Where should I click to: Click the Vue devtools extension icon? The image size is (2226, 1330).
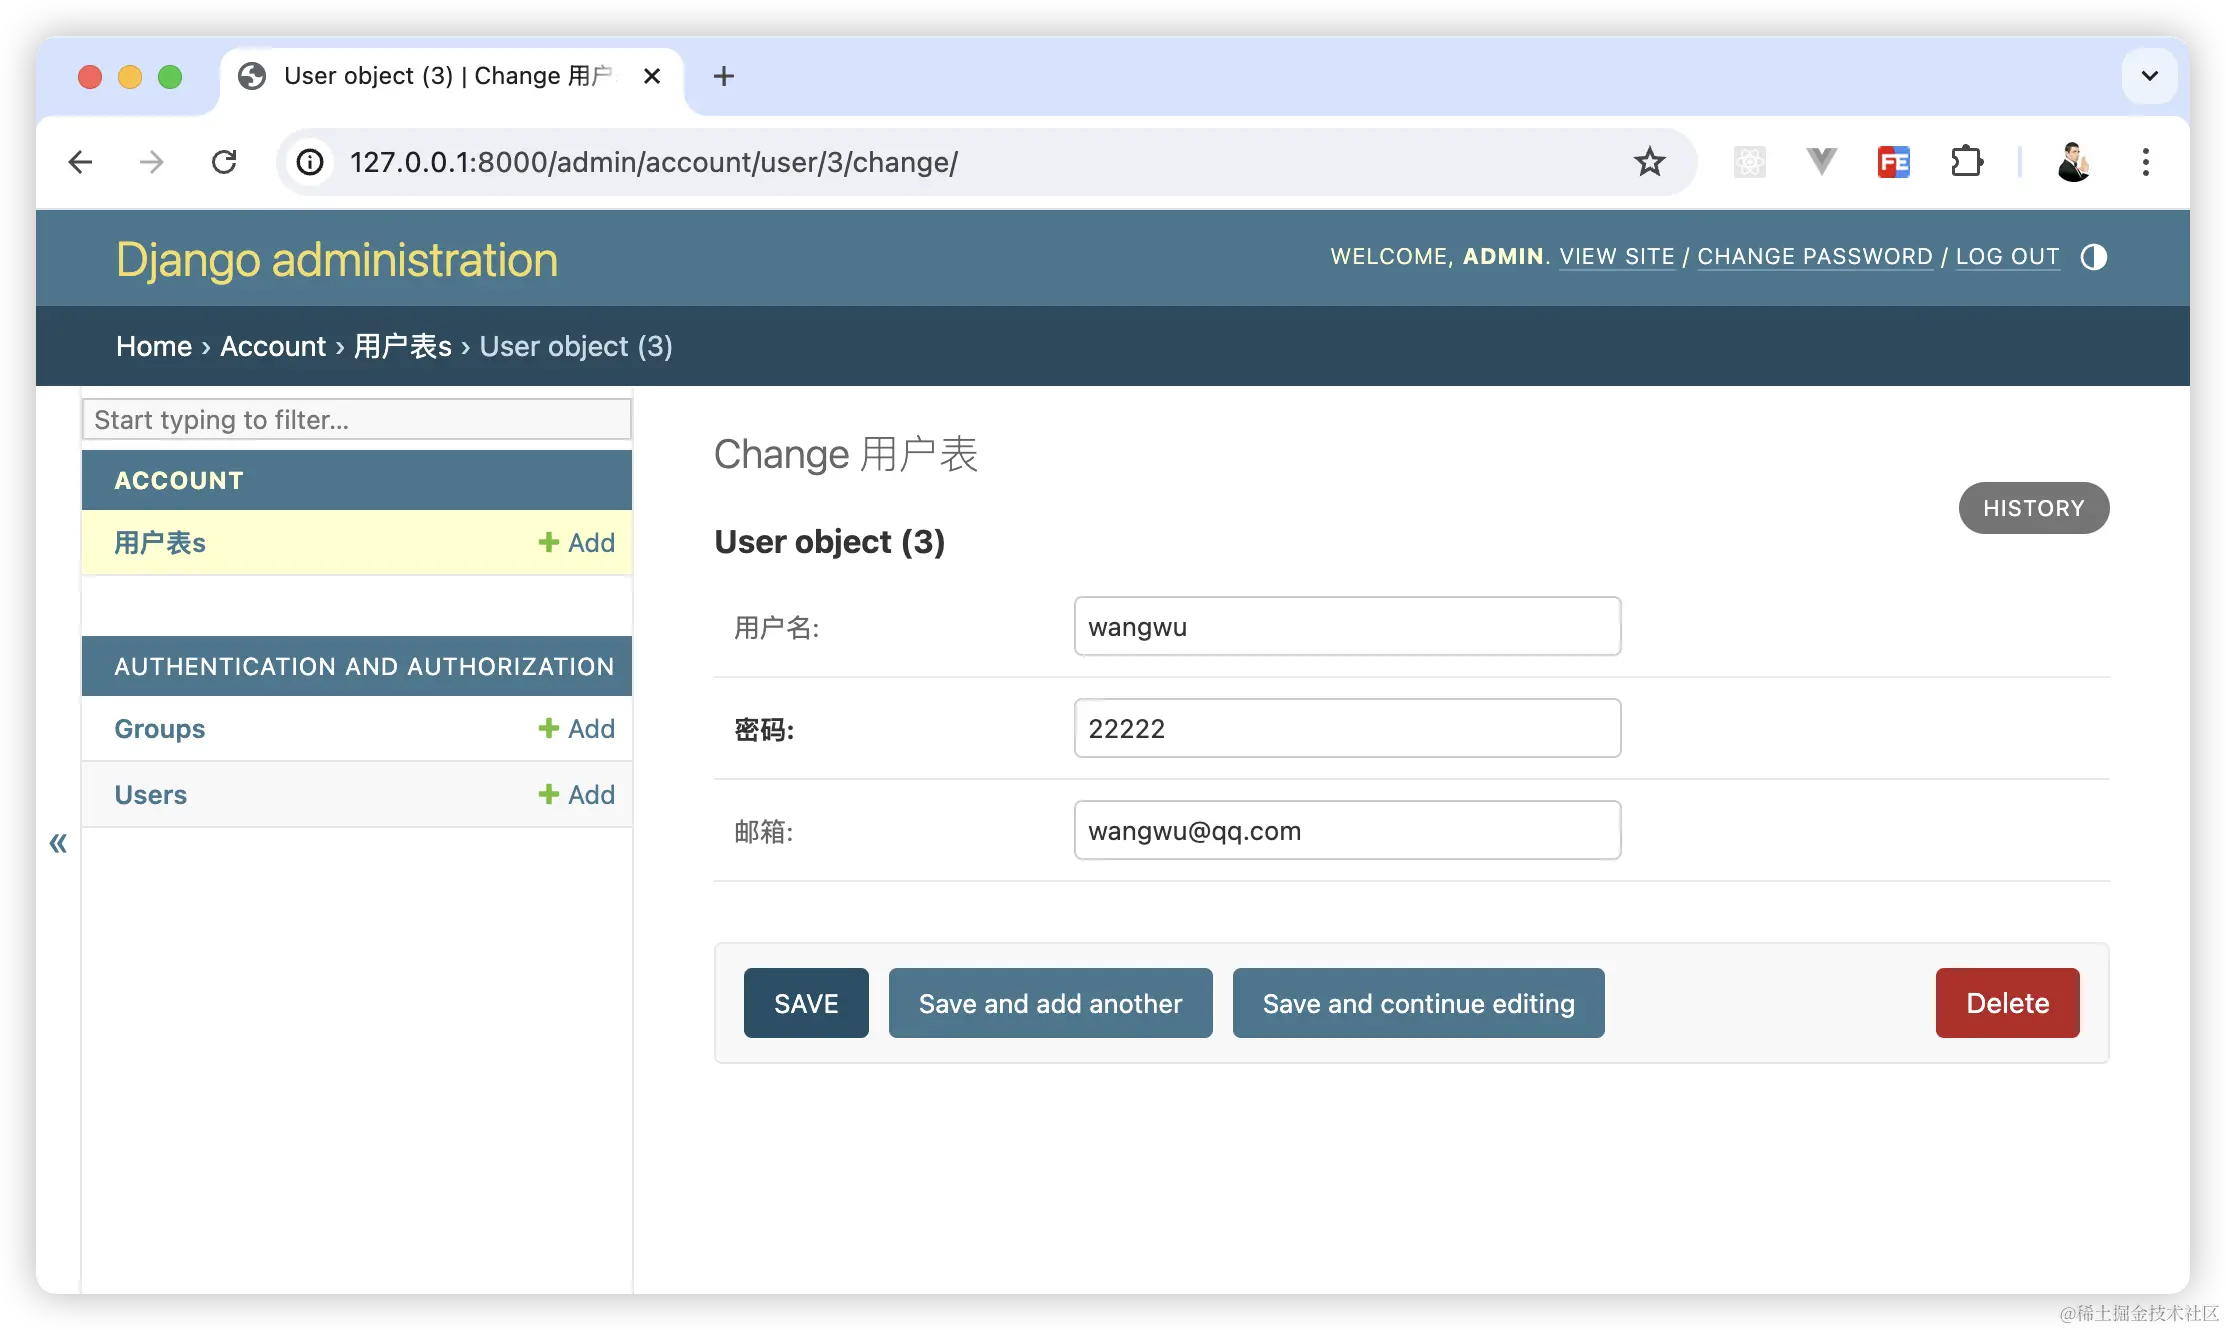(1821, 162)
